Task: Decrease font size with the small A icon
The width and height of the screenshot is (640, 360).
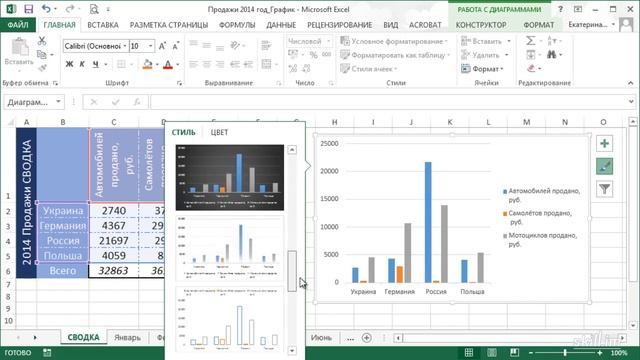Action: point(176,46)
